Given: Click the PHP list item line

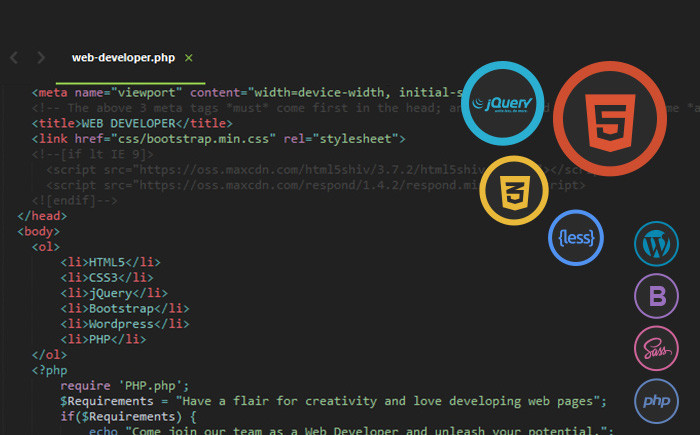Looking at the screenshot, I should [103, 339].
